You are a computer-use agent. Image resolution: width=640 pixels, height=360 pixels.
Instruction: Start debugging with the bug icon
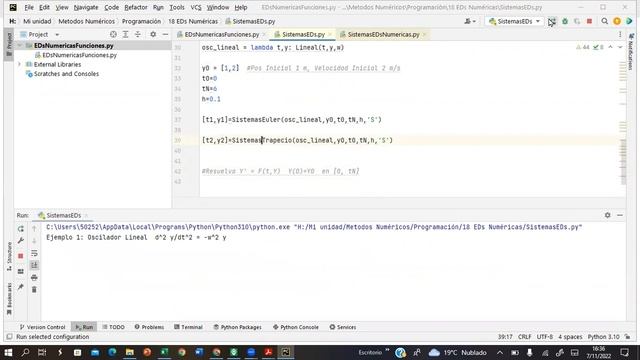(x=565, y=21)
